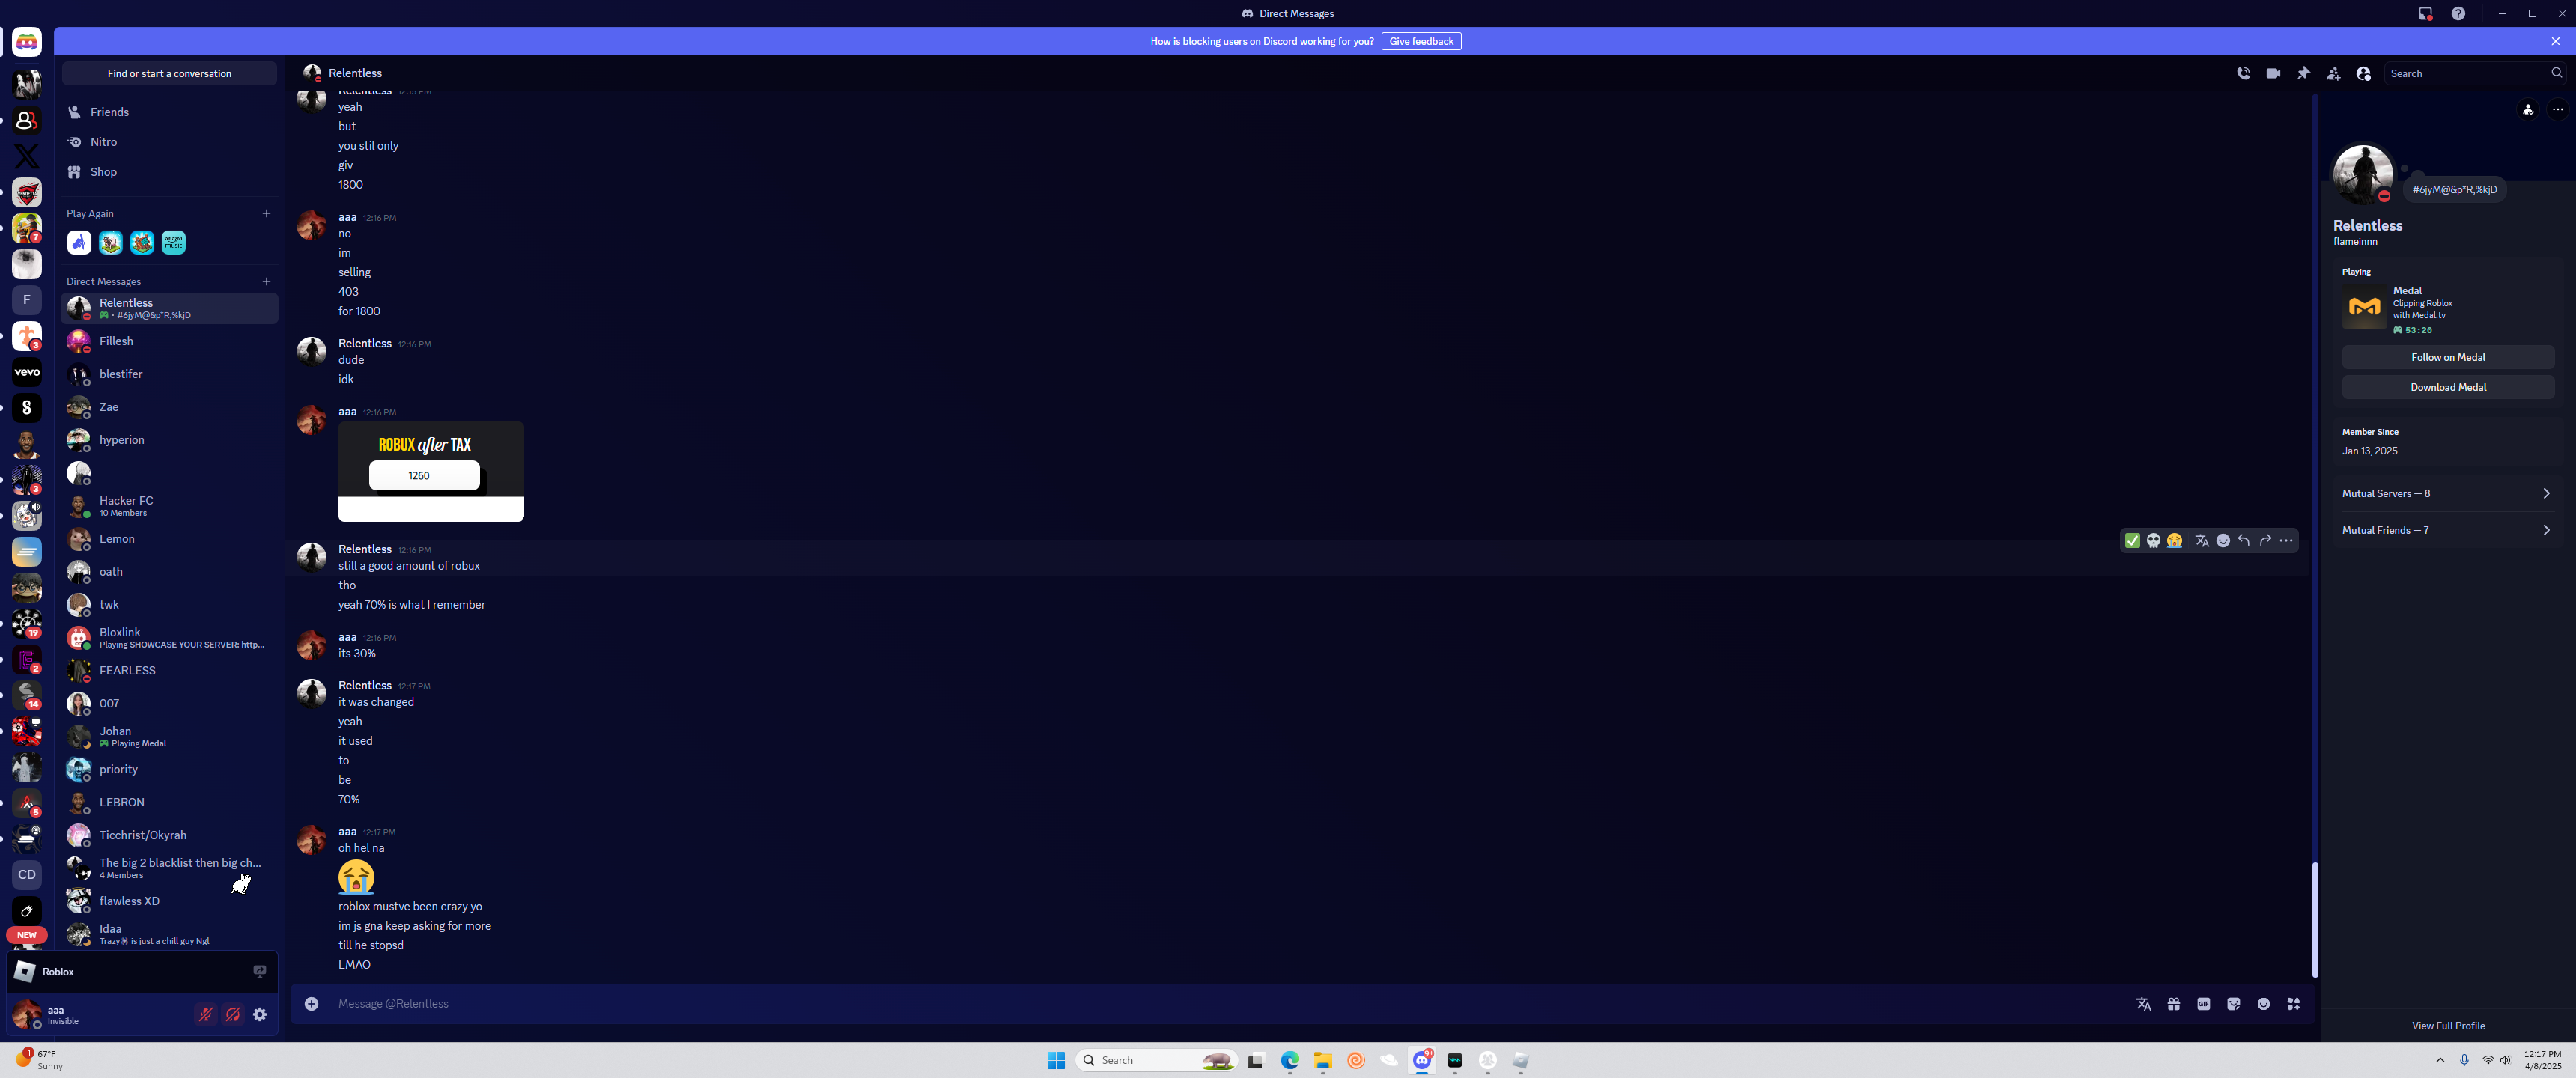
Task: Open the sticker picker
Action: (x=2233, y=1003)
